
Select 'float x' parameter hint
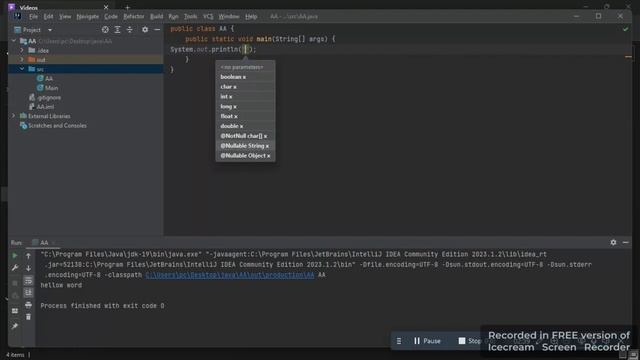[x=245, y=116]
